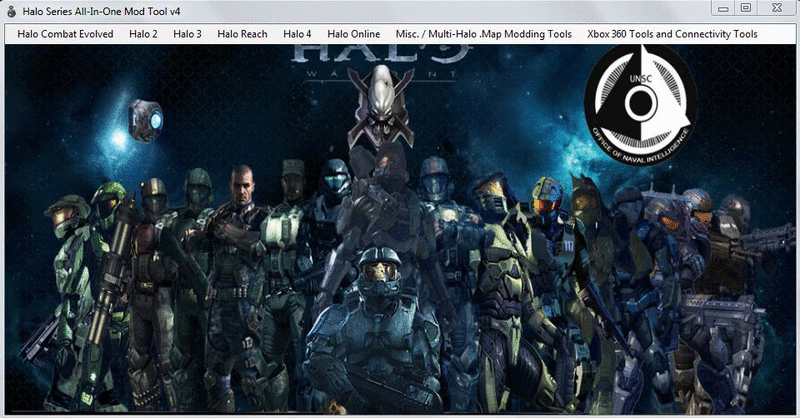Image resolution: width=800 pixels, height=418 pixels.
Task: Maximize the Mod Tool window
Action: [746, 8]
